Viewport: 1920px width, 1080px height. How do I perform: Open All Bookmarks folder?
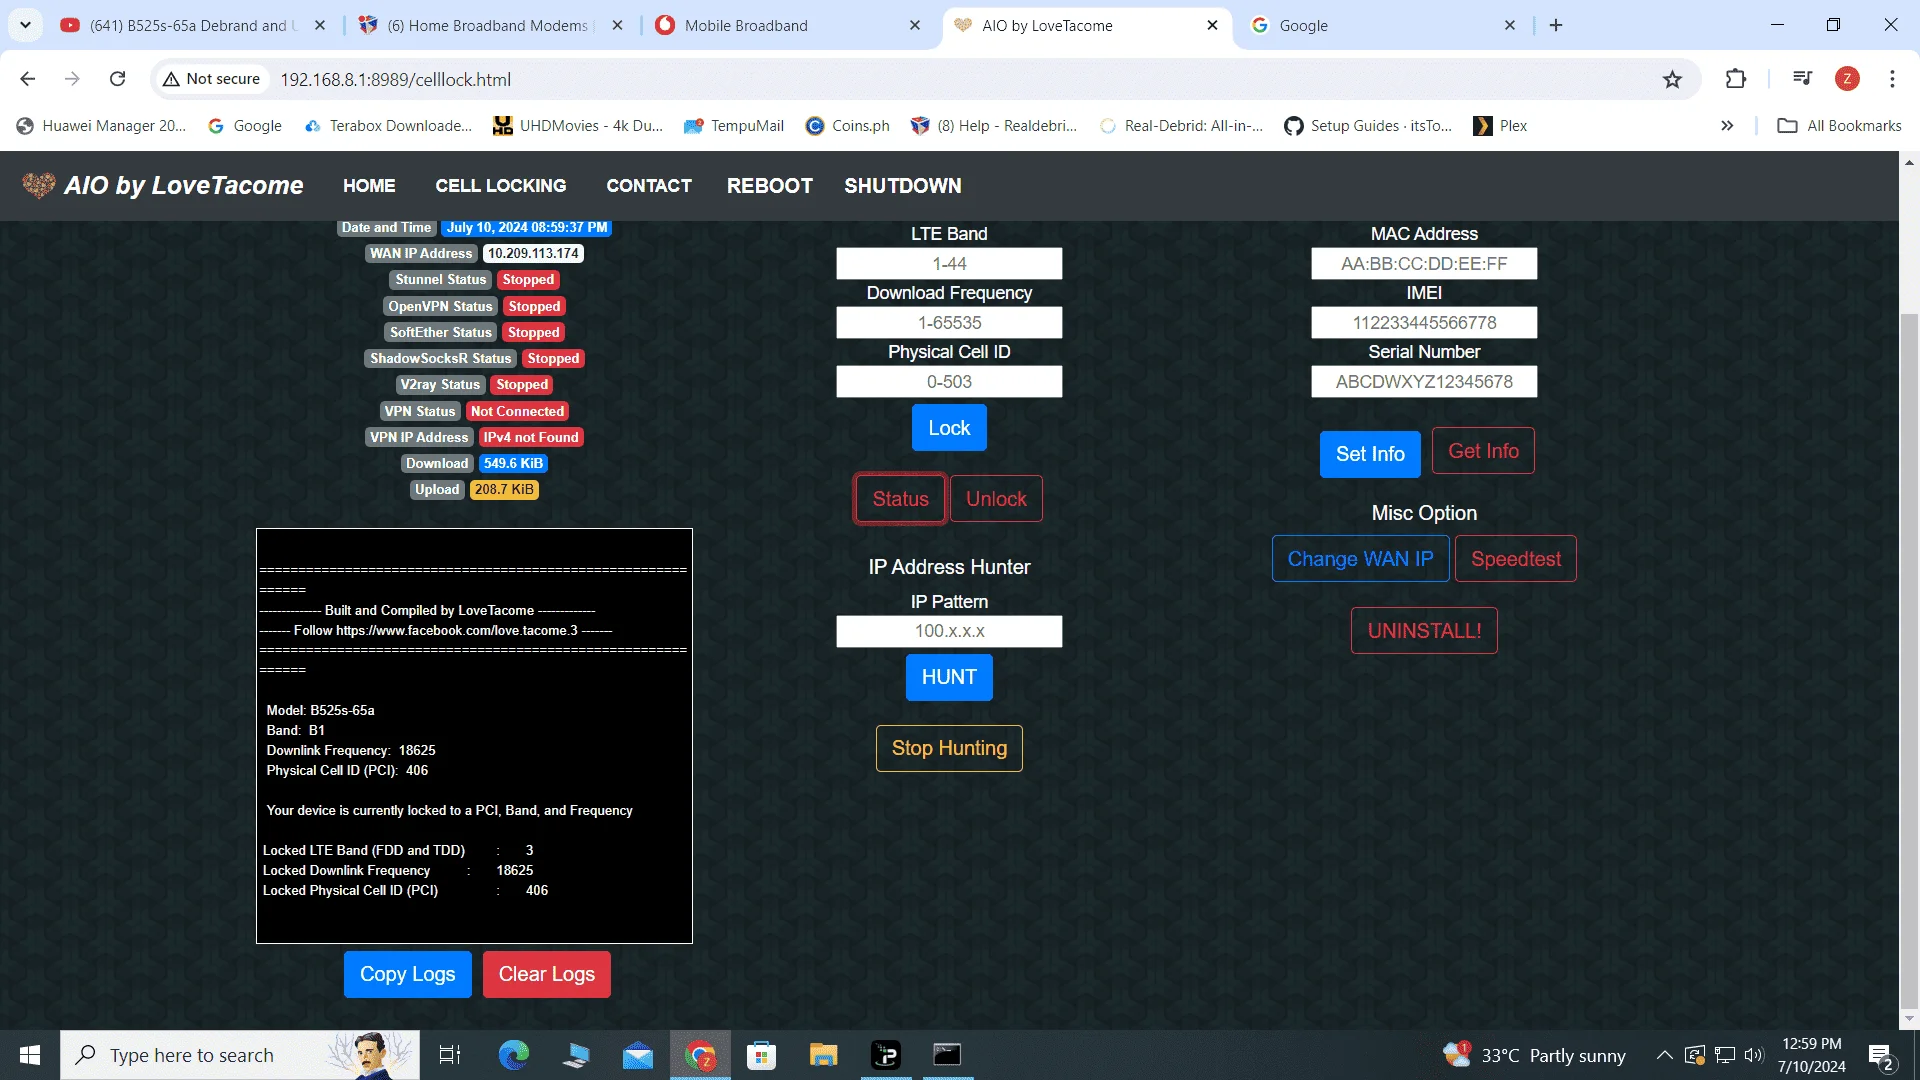pyautogui.click(x=1839, y=125)
